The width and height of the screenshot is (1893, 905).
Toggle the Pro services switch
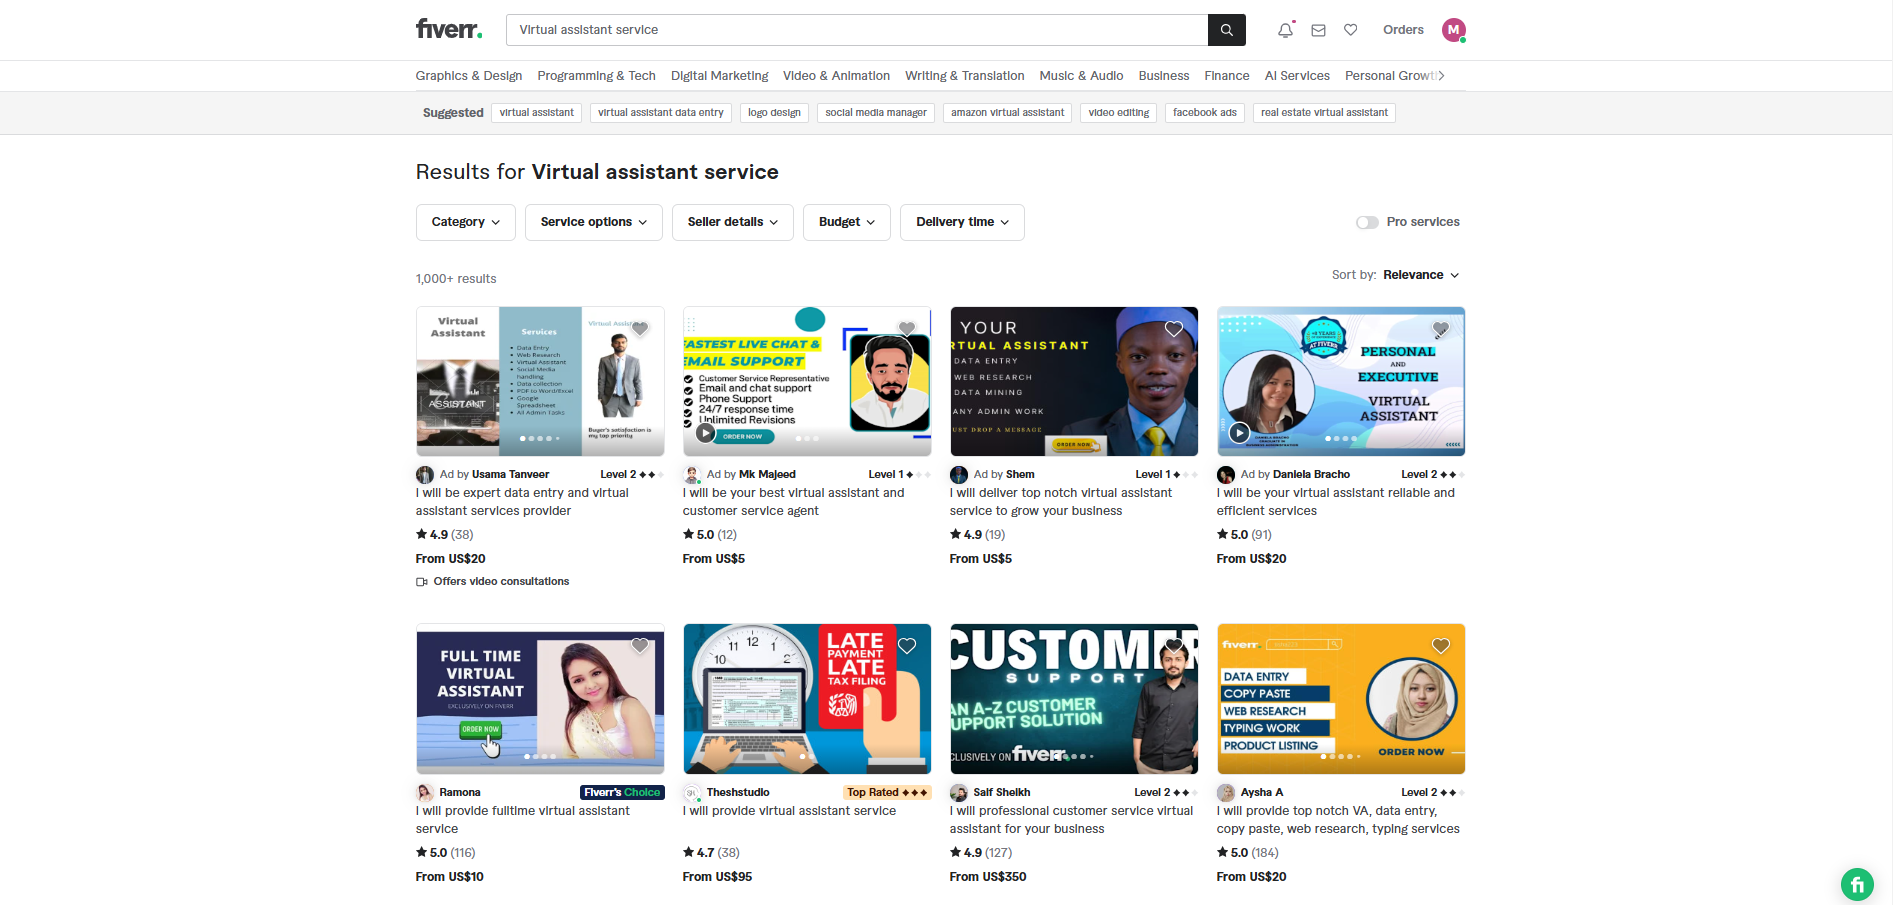click(1367, 222)
